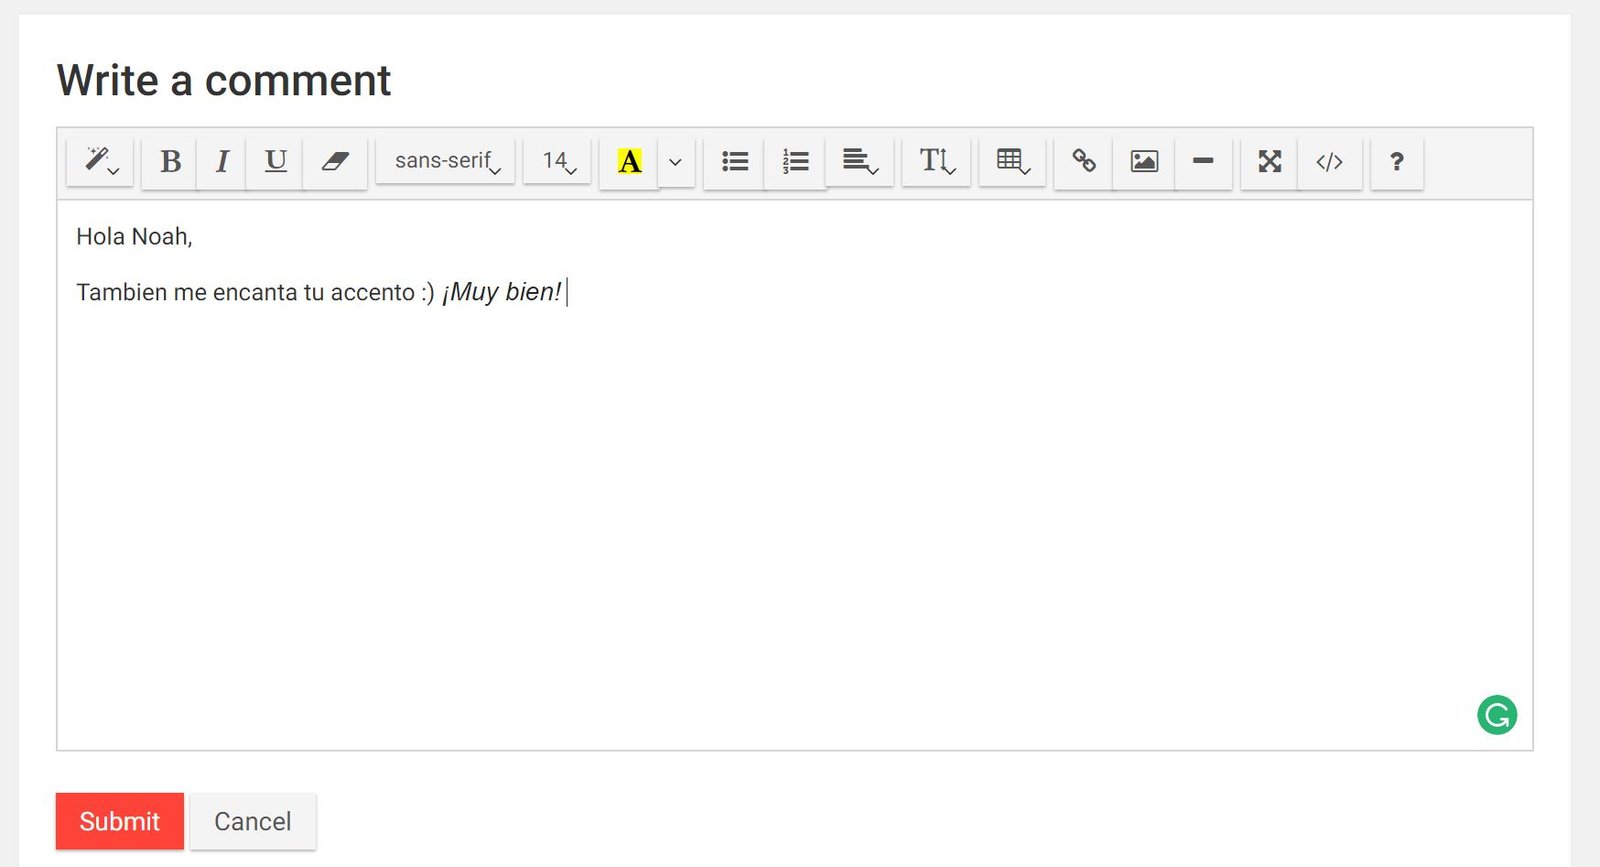The width and height of the screenshot is (1600, 867).
Task: Click the eraser remove font style icon
Action: pyautogui.click(x=335, y=161)
